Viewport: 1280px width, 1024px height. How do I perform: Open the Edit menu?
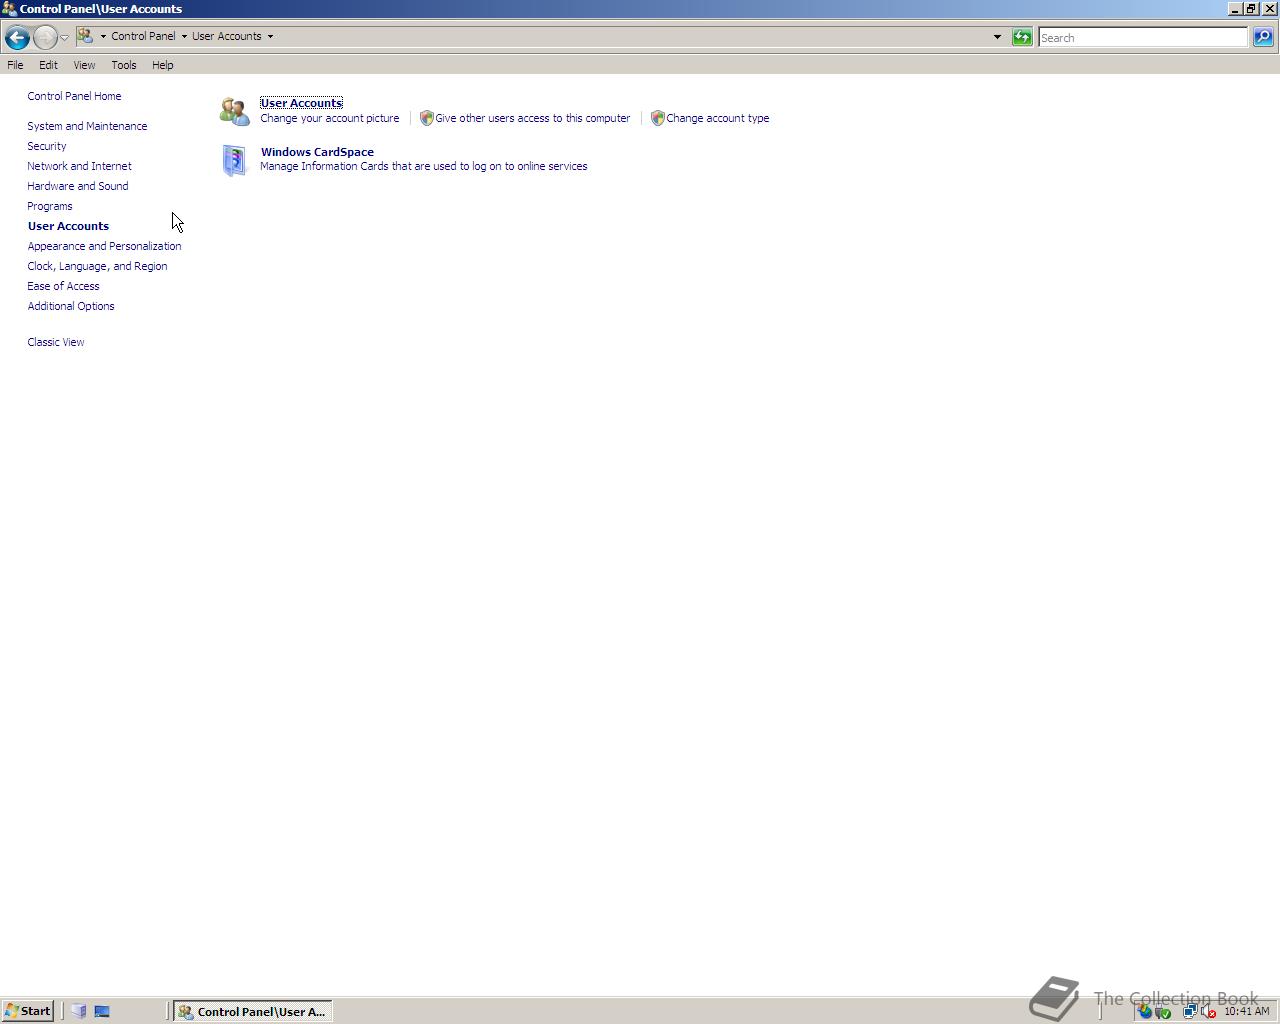point(48,65)
